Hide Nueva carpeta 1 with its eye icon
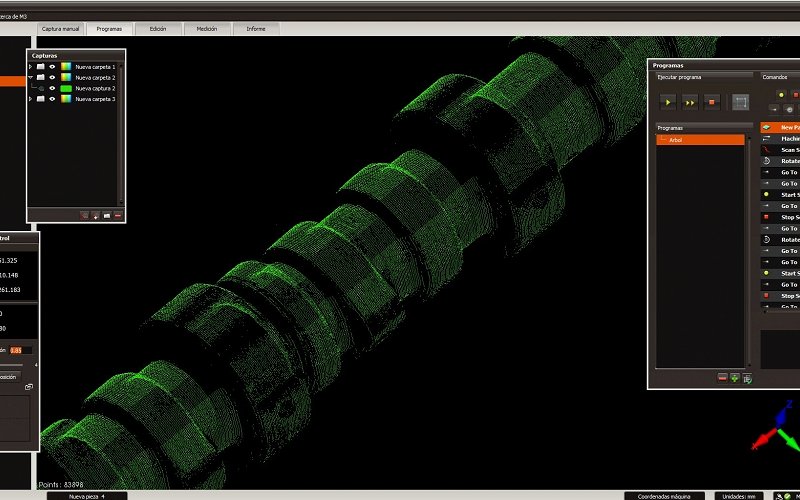This screenshot has width=800, height=500. pyautogui.click(x=52, y=67)
